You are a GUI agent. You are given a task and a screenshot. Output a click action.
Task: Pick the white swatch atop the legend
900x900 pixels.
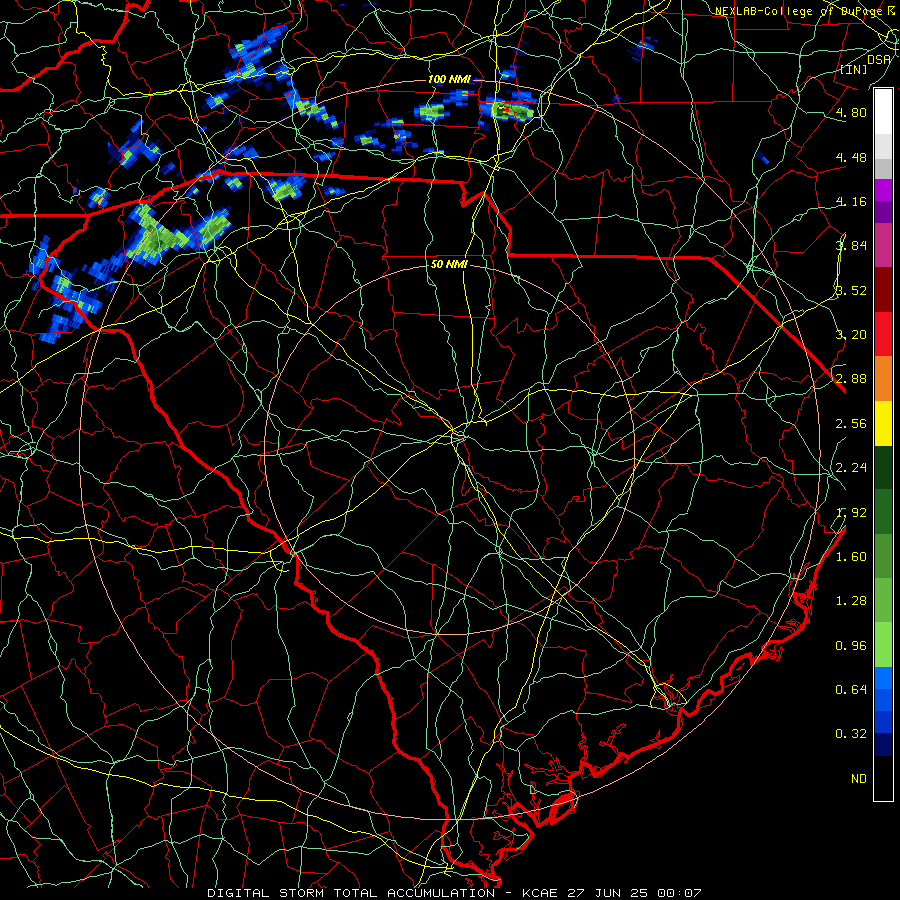(883, 112)
